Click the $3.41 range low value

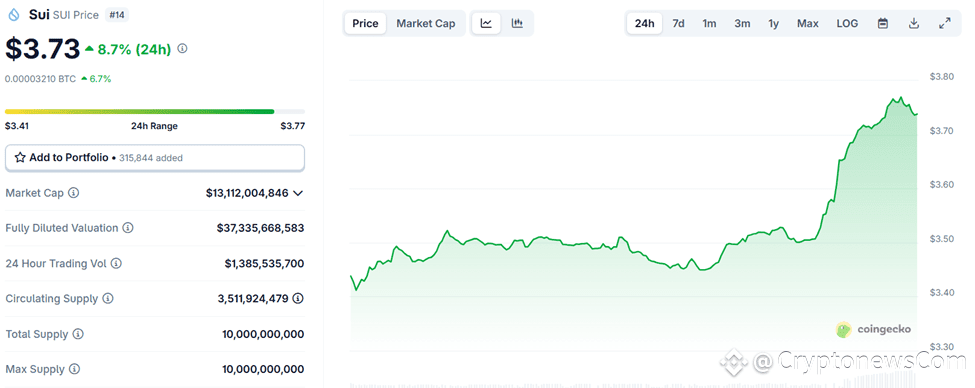coord(17,126)
